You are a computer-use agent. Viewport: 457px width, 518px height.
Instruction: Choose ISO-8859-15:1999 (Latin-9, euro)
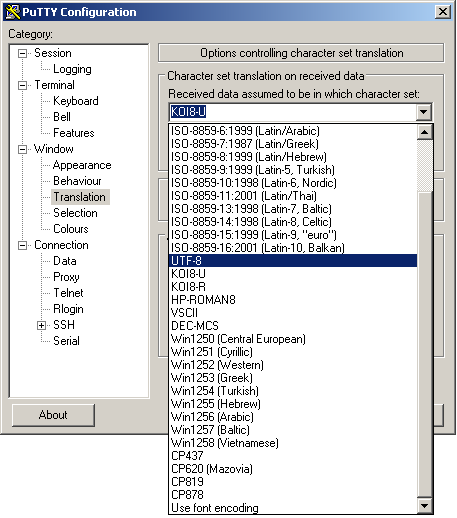(293, 235)
